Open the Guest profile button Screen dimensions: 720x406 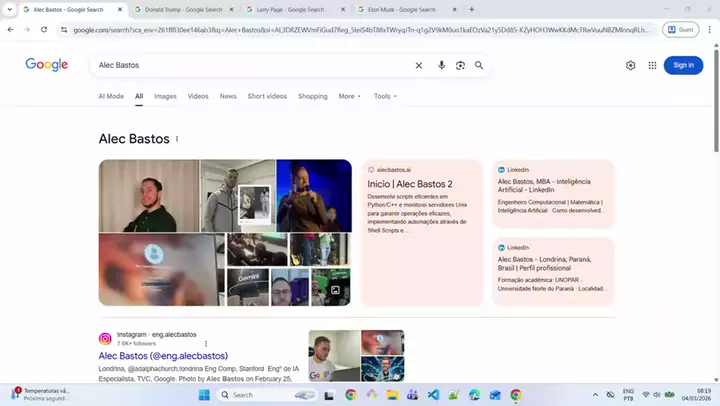click(682, 29)
